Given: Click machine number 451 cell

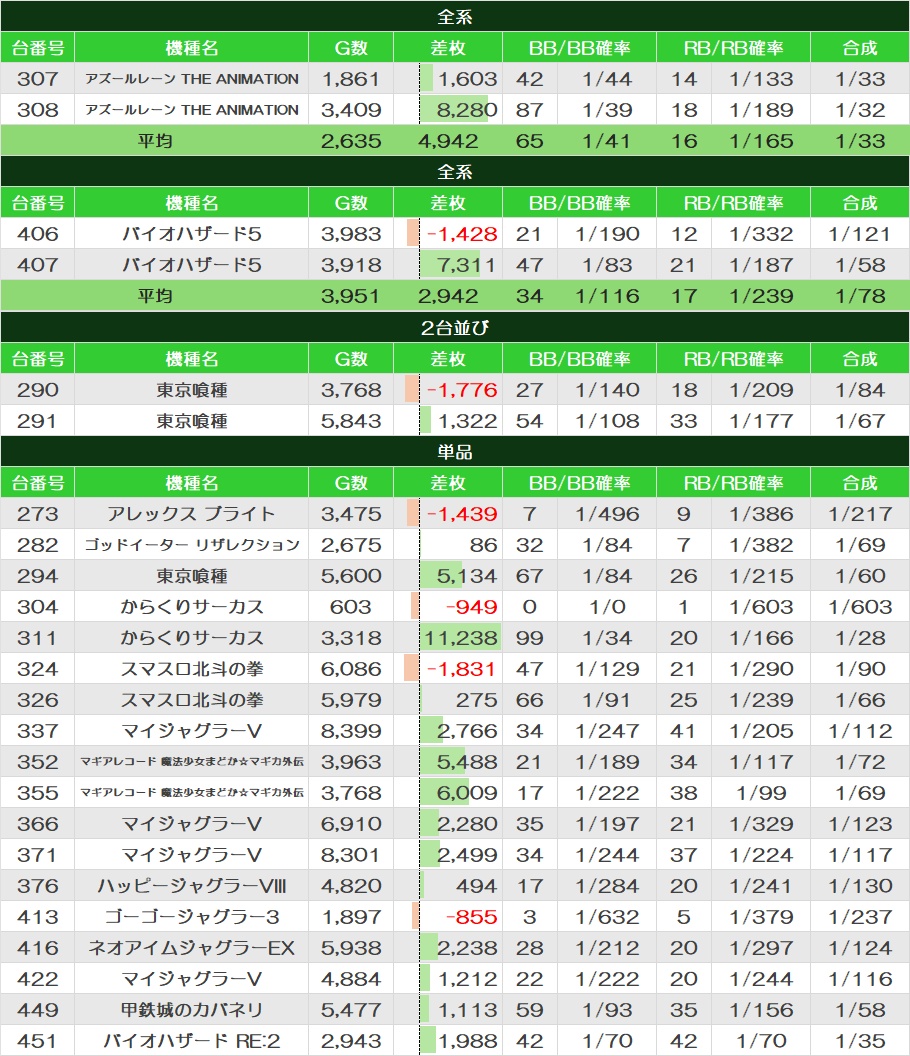Looking at the screenshot, I should pos(38,1041).
